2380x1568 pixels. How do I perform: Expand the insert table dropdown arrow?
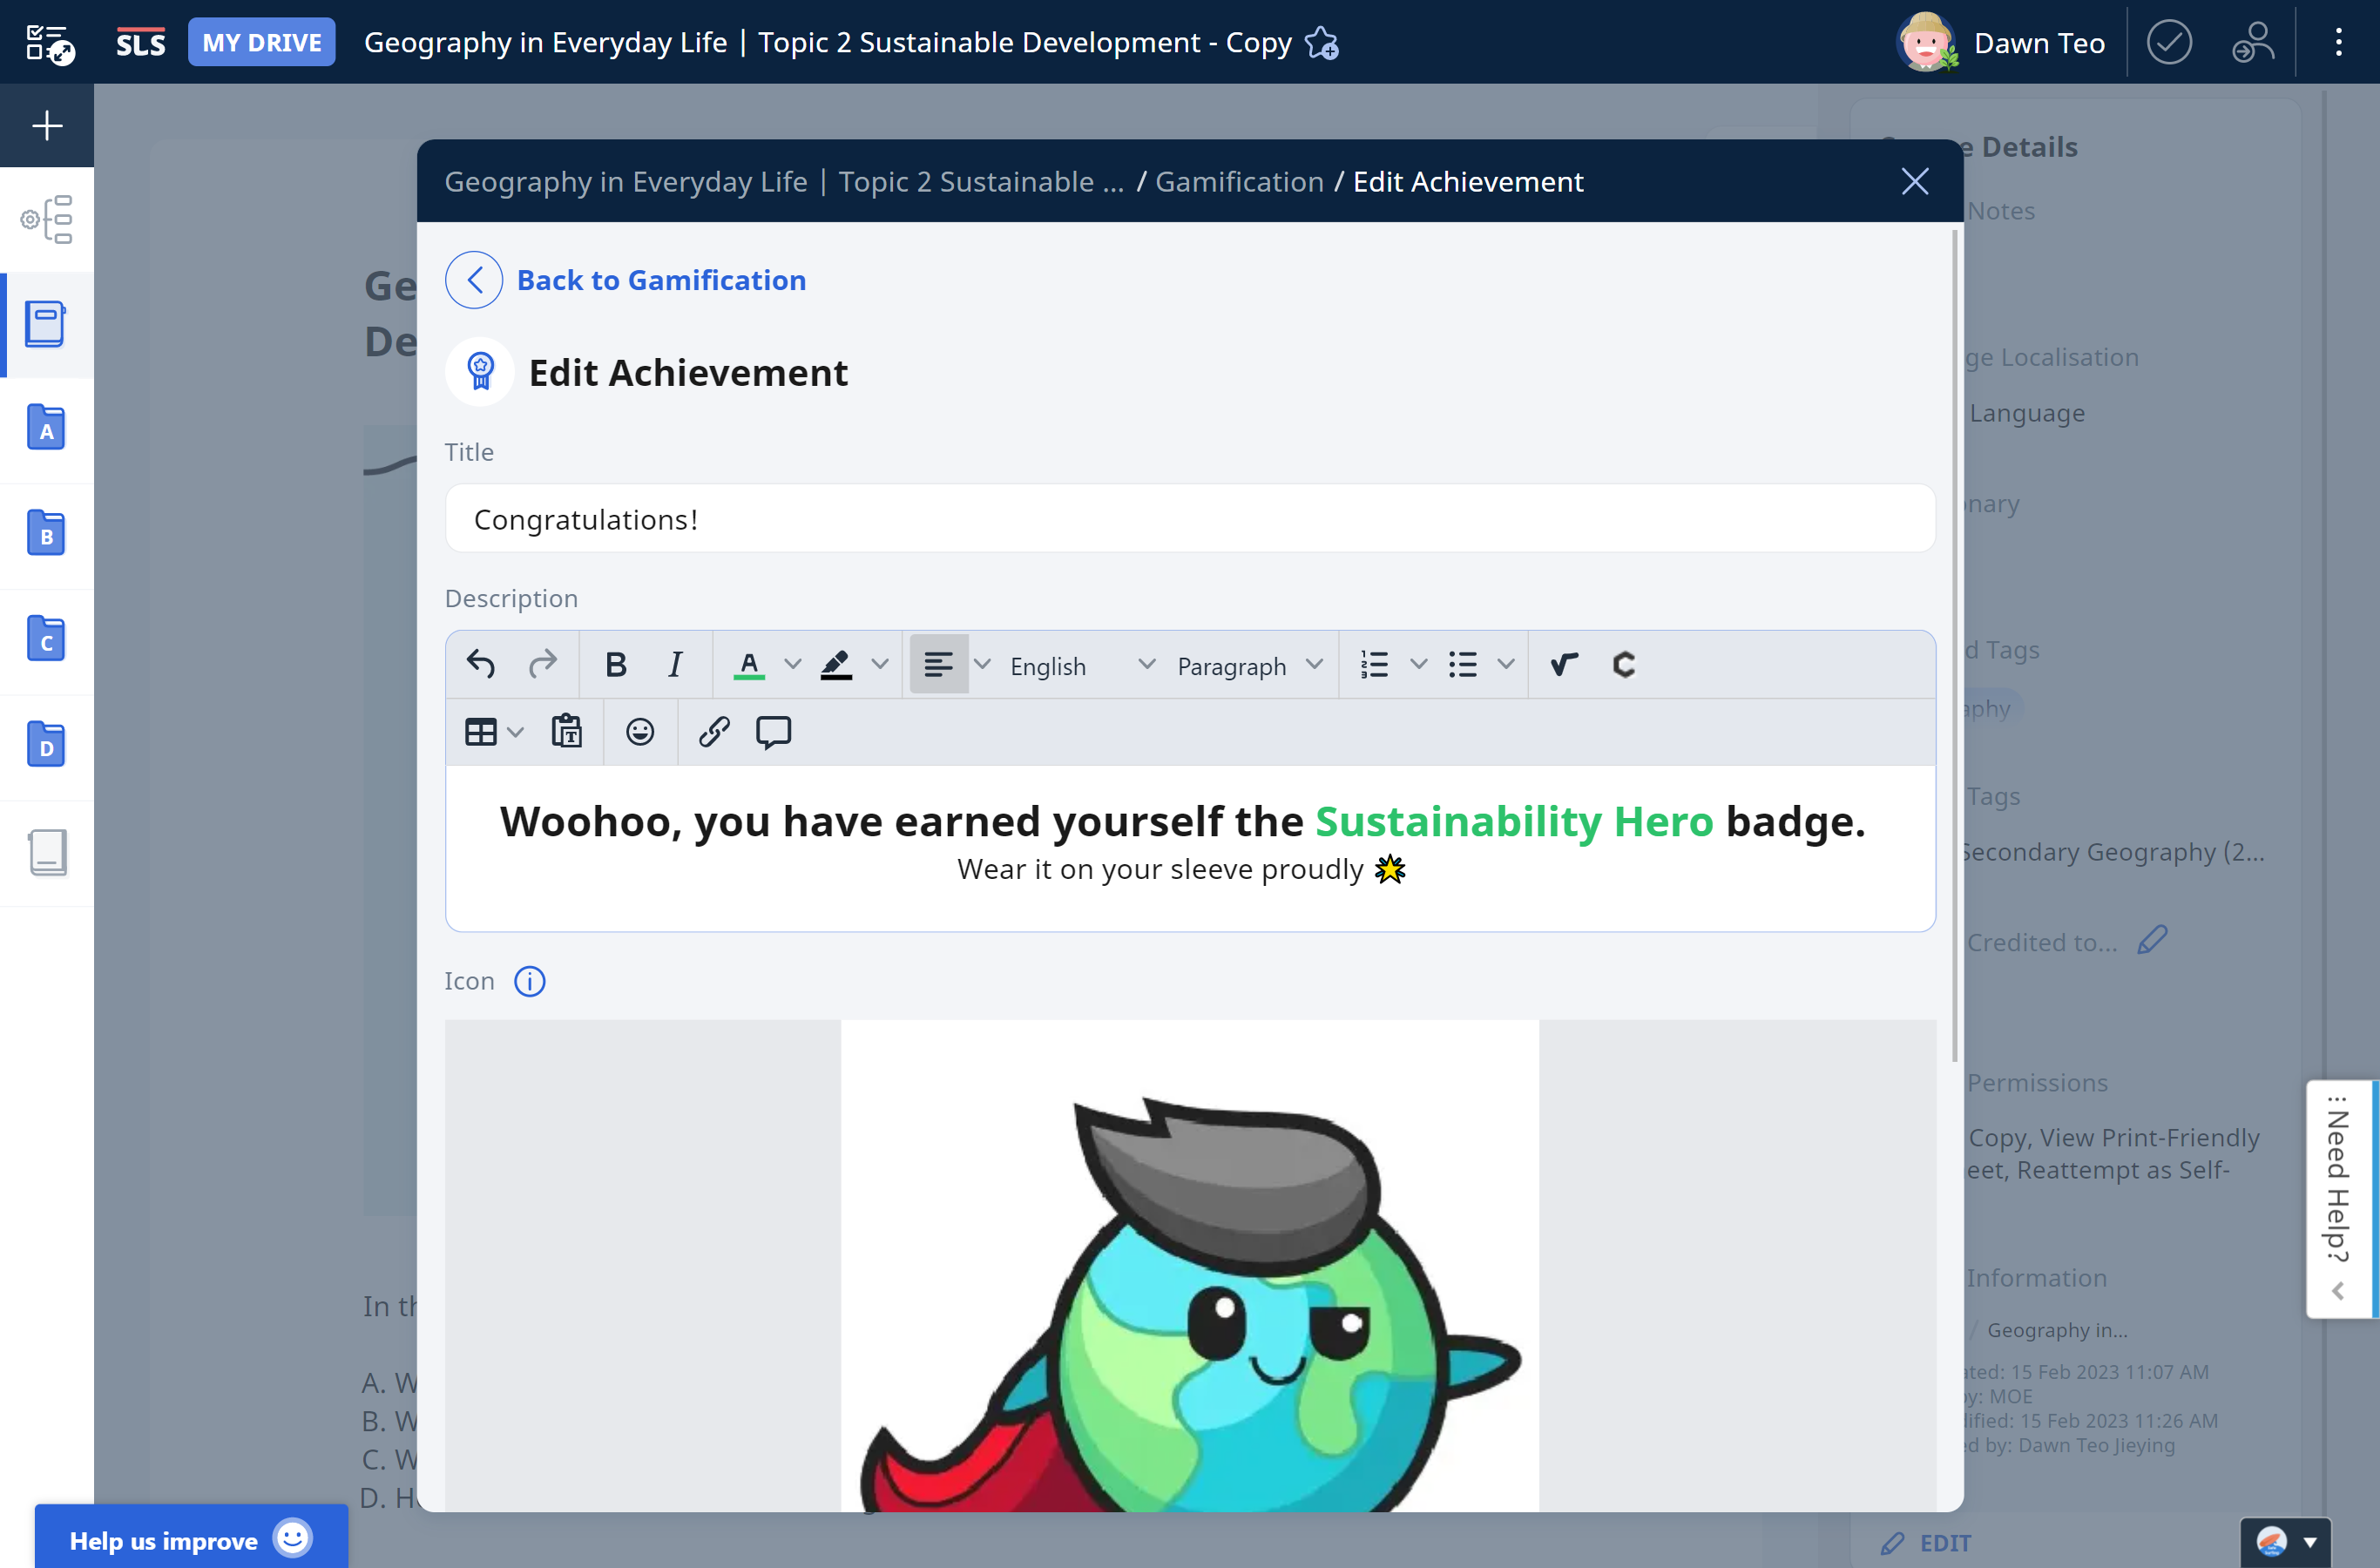click(516, 732)
